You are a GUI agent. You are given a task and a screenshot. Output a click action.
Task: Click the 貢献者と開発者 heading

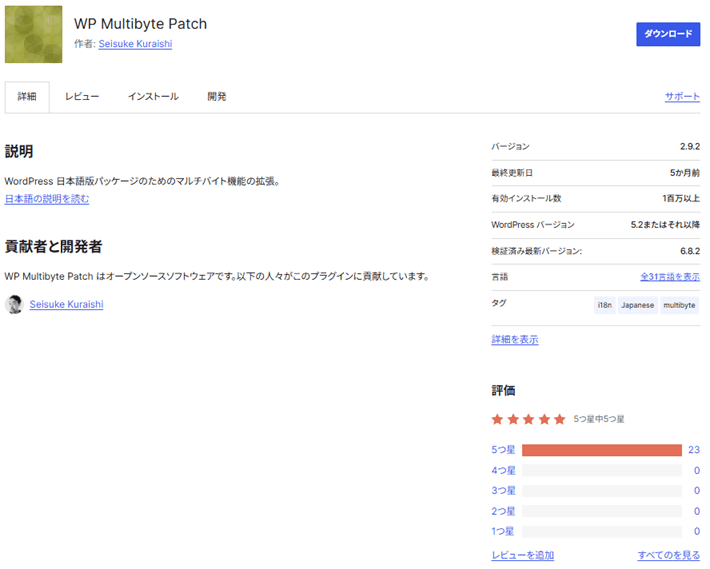53,247
